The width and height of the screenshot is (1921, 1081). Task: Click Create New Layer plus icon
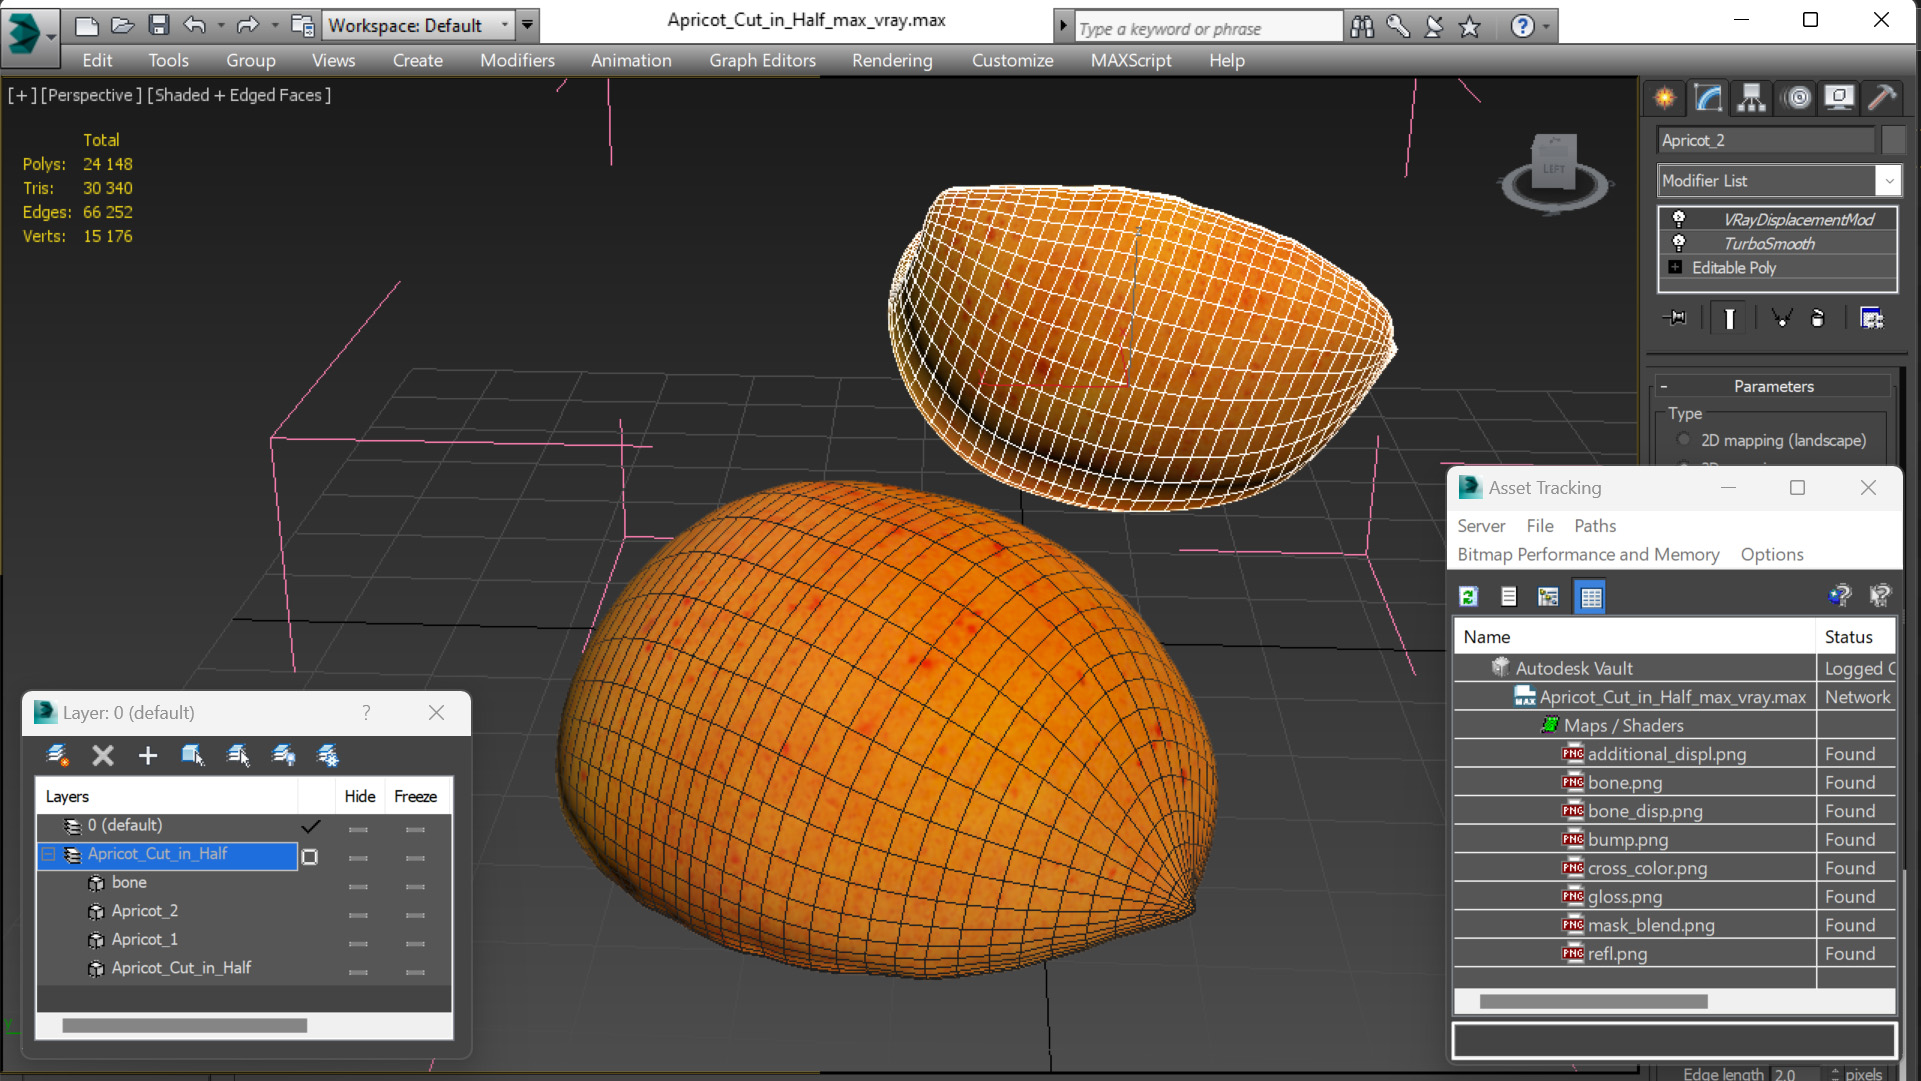click(x=147, y=756)
